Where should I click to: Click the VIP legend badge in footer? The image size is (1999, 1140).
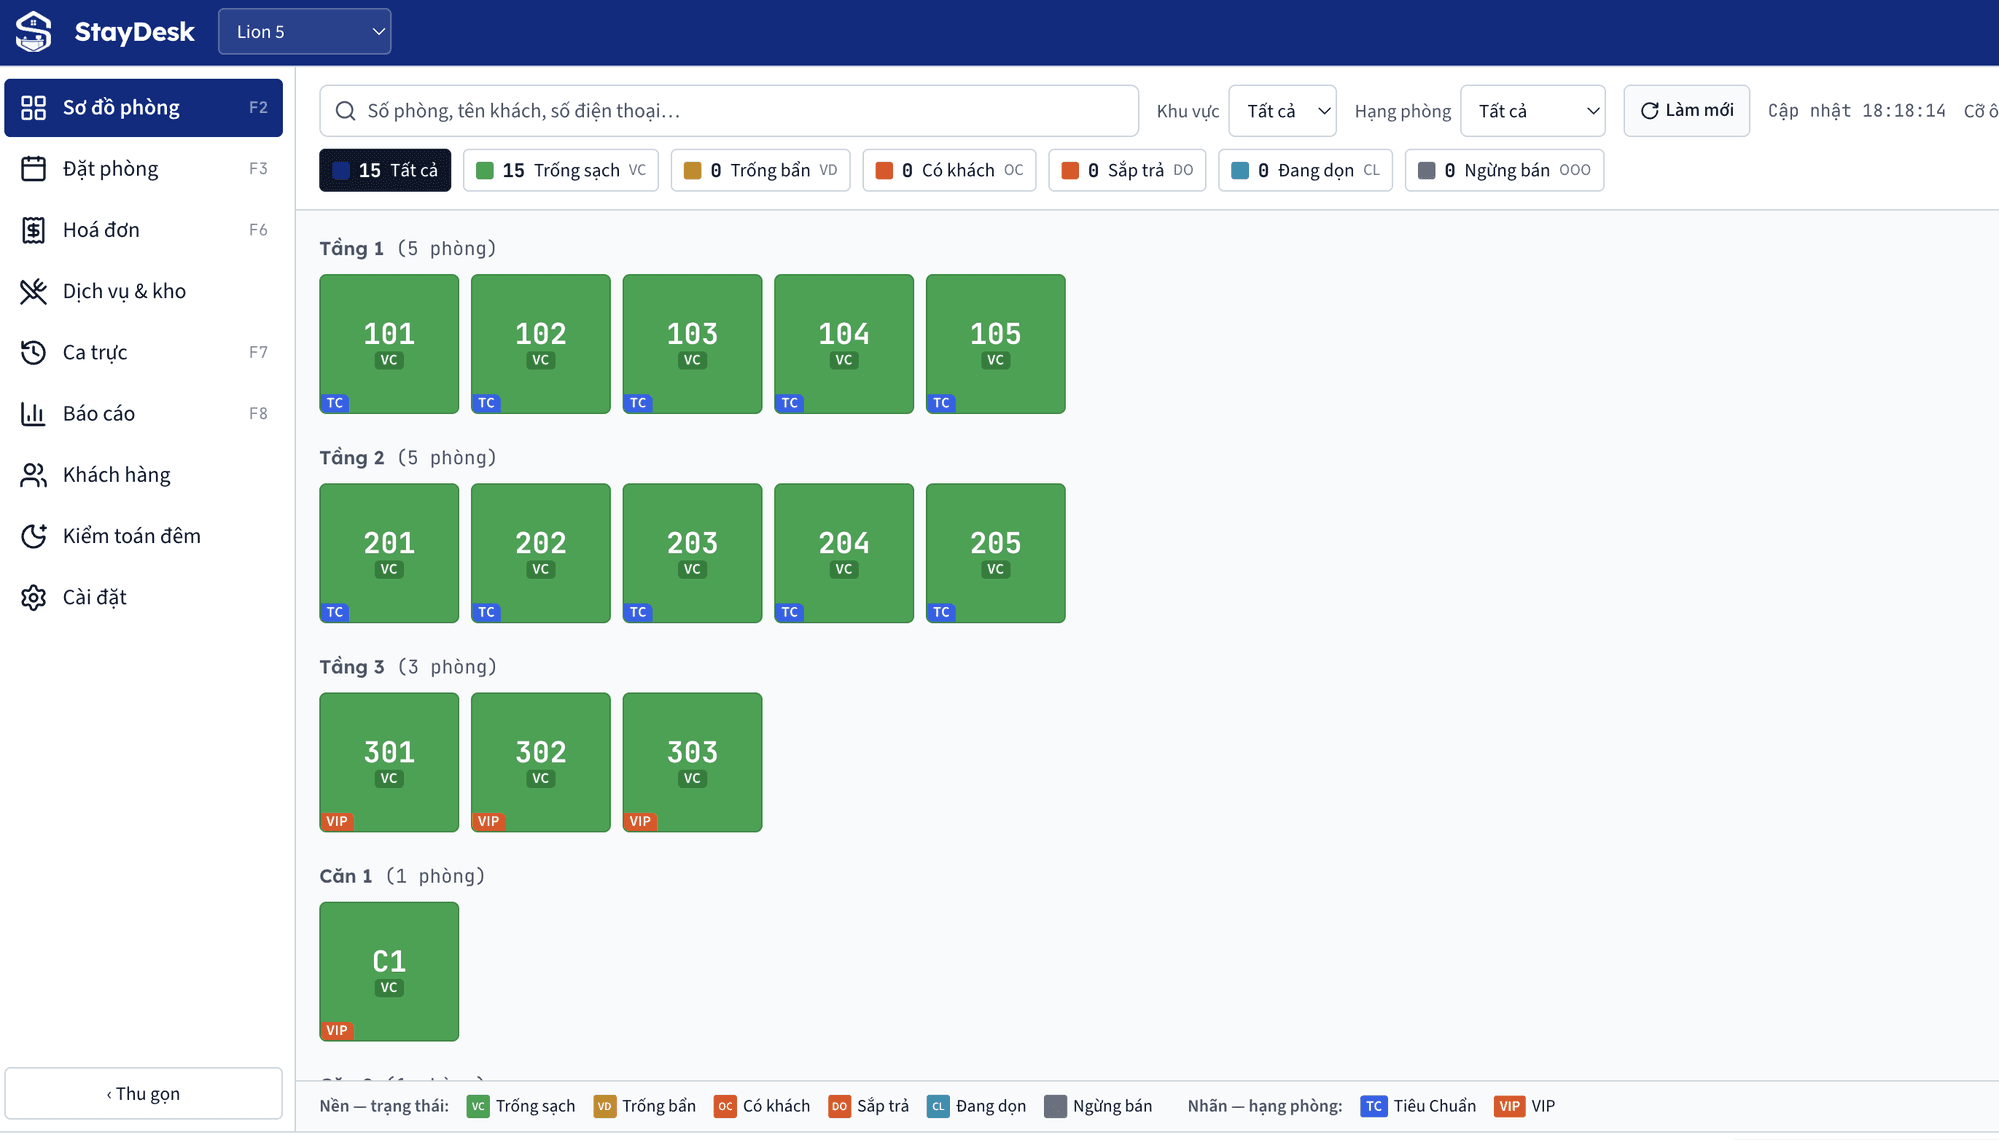1509,1106
